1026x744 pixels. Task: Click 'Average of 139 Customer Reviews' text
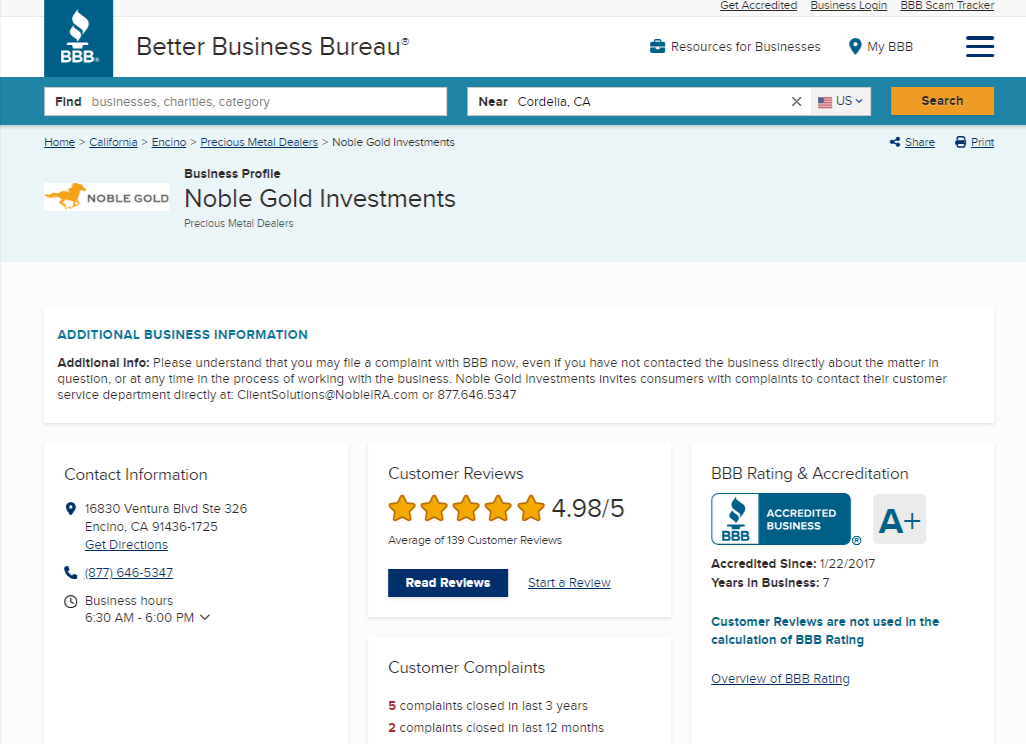pos(475,540)
